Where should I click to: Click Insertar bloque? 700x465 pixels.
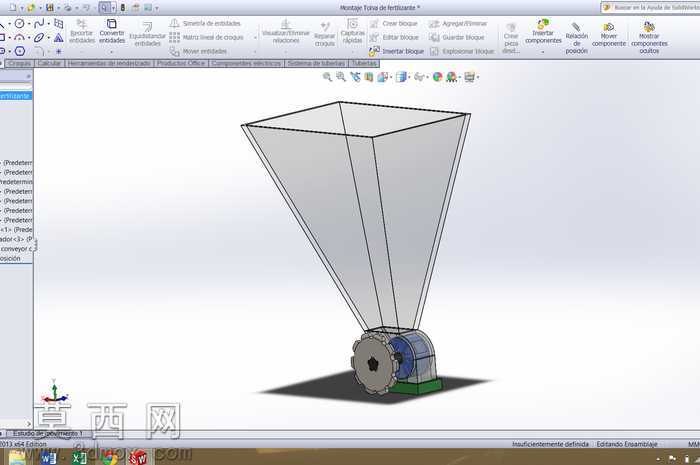pyautogui.click(x=396, y=51)
